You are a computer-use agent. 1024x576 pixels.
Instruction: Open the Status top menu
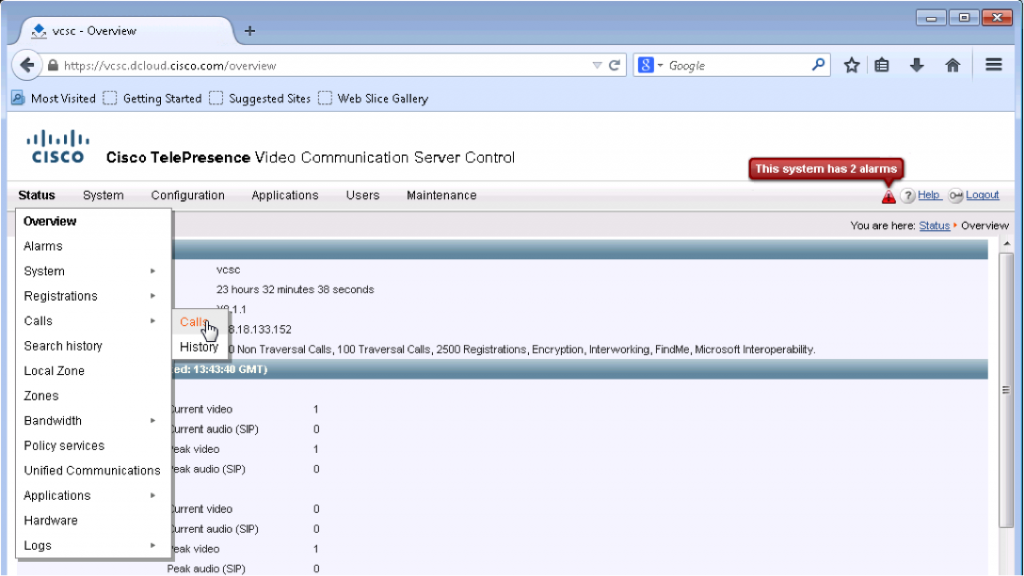(x=37, y=195)
